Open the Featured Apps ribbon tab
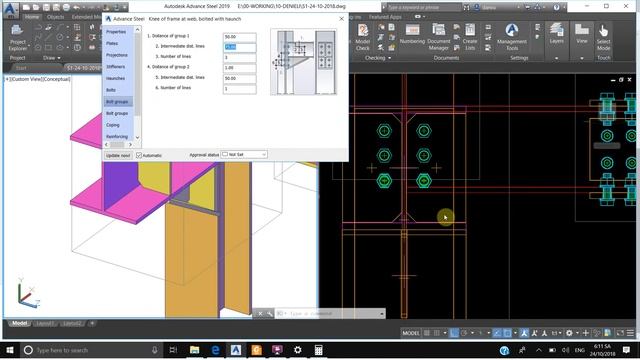This screenshot has height=360, width=640. (x=385, y=17)
